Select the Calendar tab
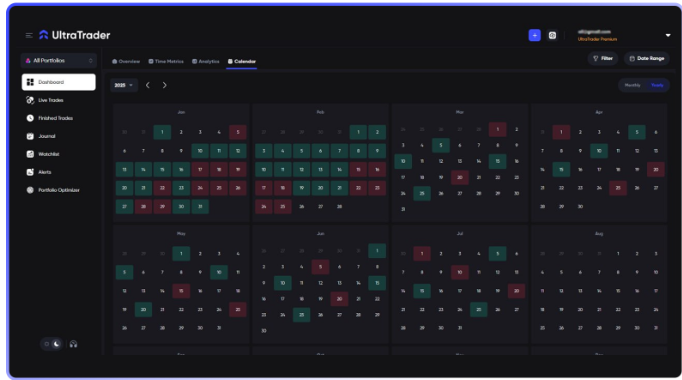This screenshot has height=380, width=682. pos(242,61)
